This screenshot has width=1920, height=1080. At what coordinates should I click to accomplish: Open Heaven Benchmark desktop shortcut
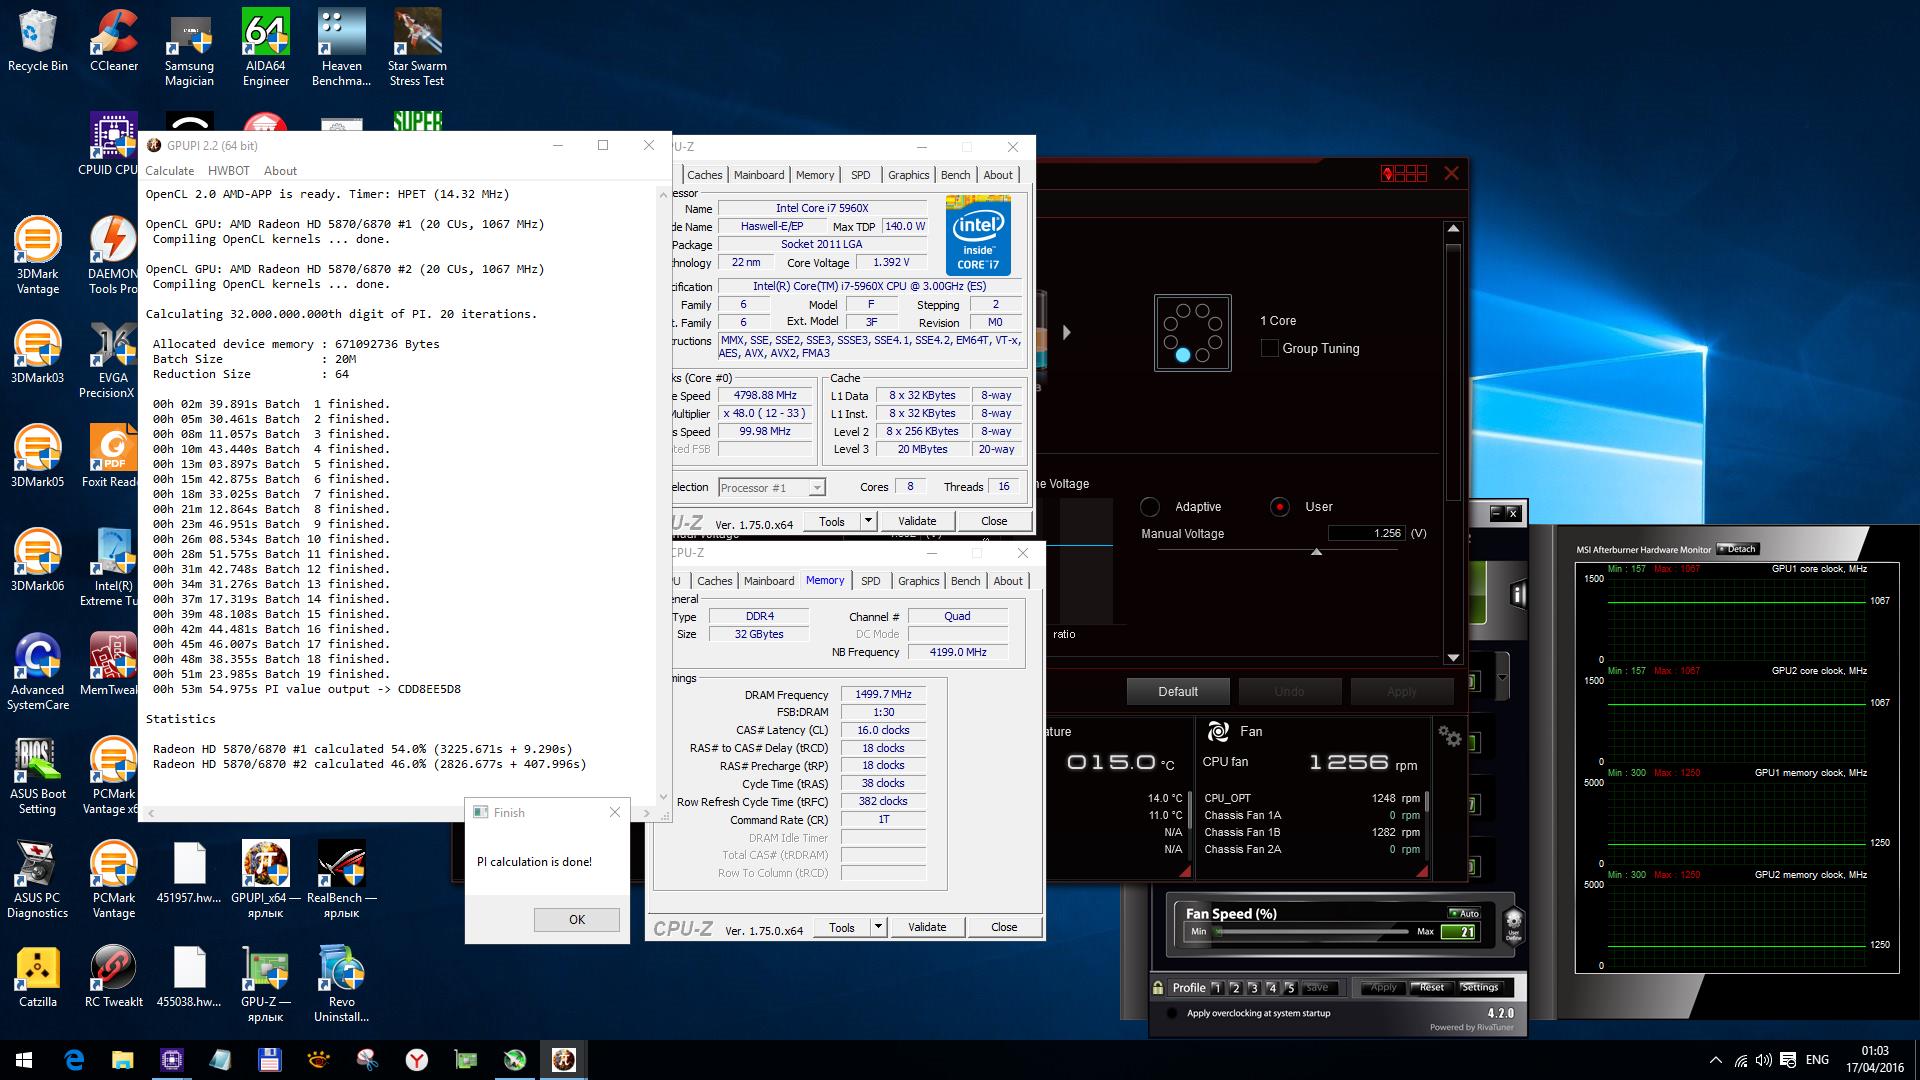(341, 47)
